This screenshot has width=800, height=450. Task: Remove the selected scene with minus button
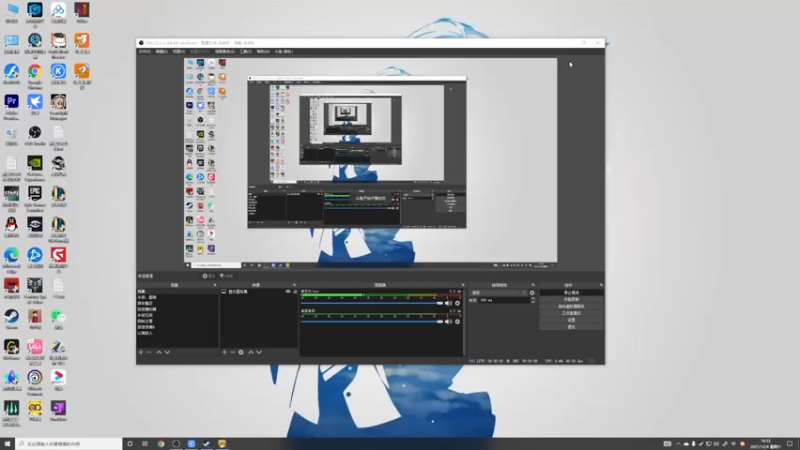tap(149, 352)
